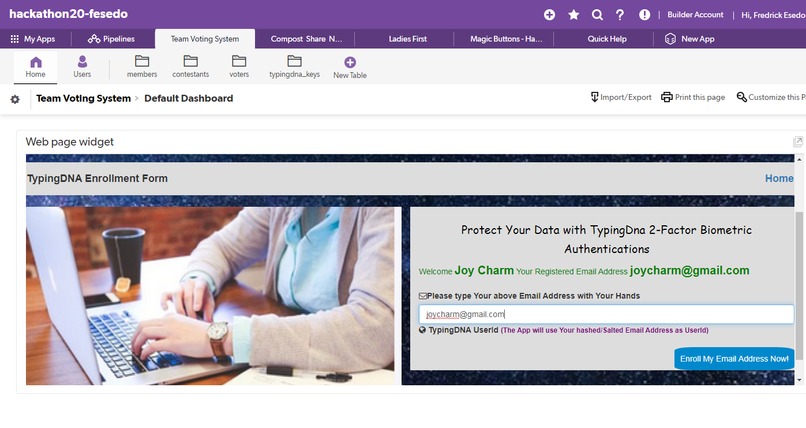Click Customize this Page

tap(771, 97)
